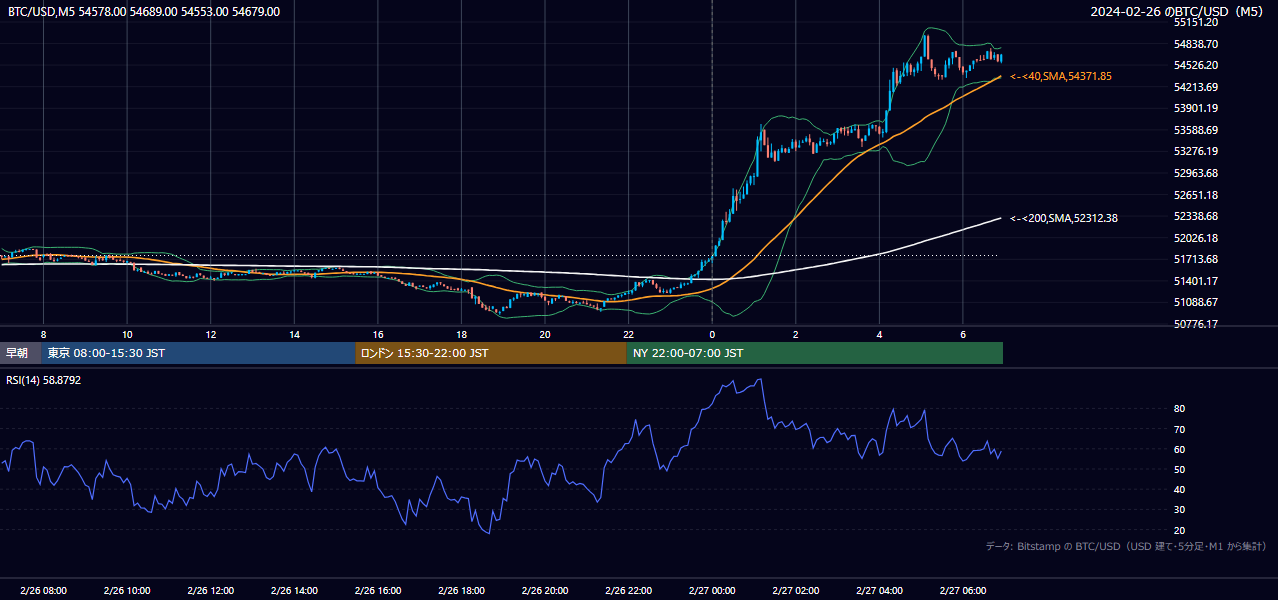
Task: Click RSI scale level 60
Action: (1179, 449)
